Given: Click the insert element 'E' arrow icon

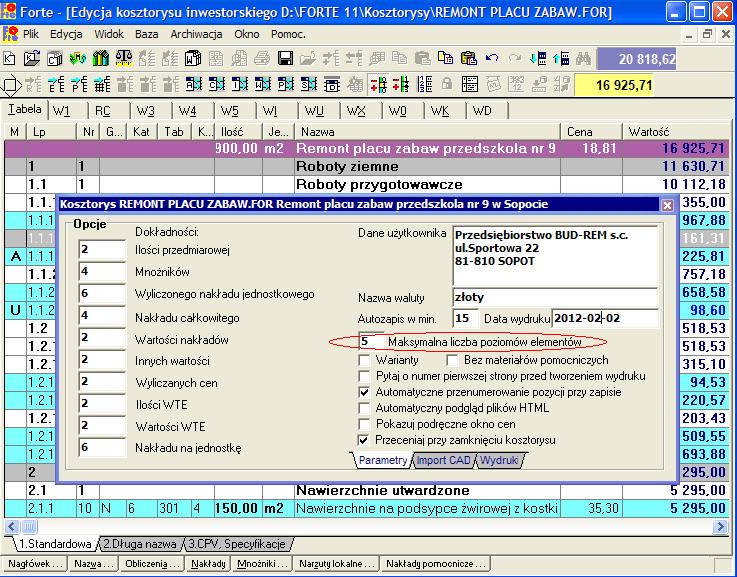Looking at the screenshot, I should tap(55, 85).
